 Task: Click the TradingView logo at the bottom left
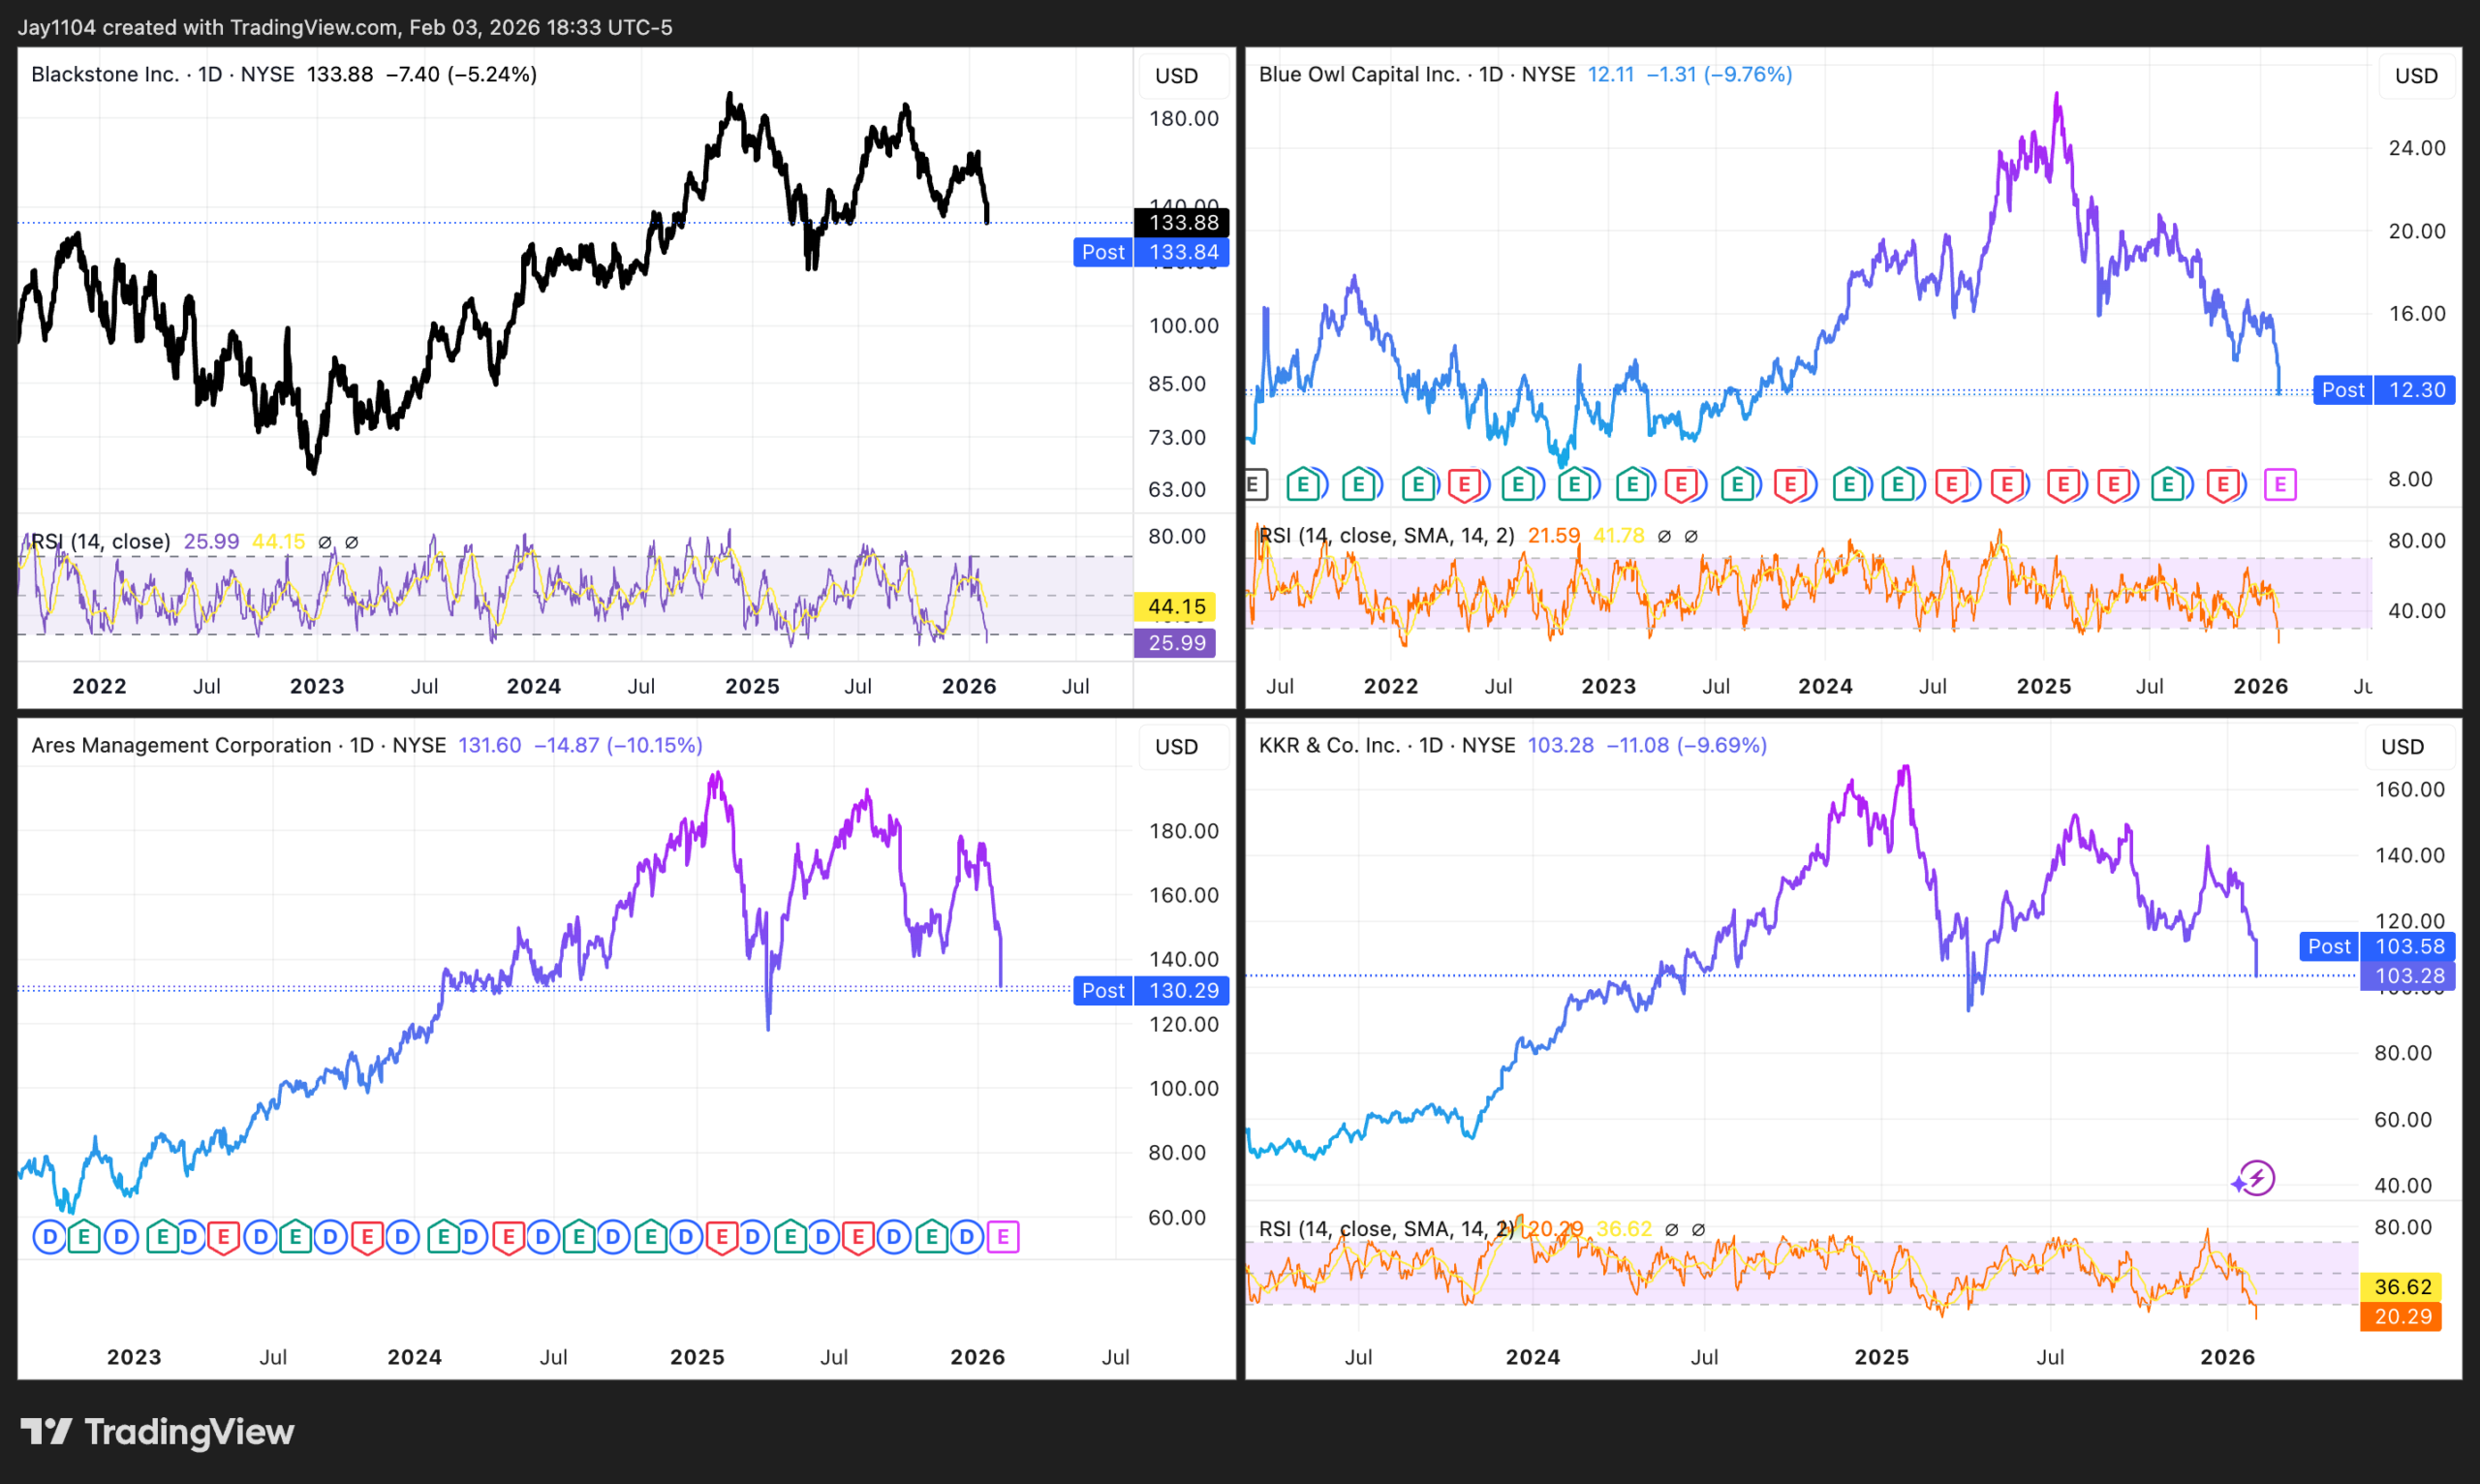click(157, 1432)
